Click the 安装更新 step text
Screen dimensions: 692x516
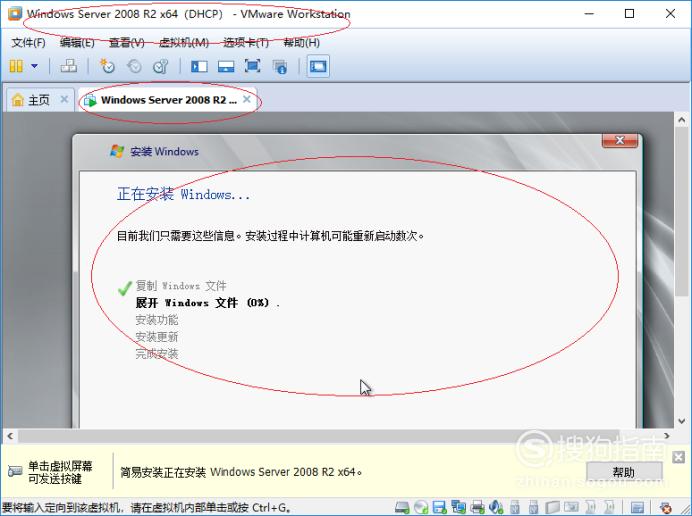point(157,337)
